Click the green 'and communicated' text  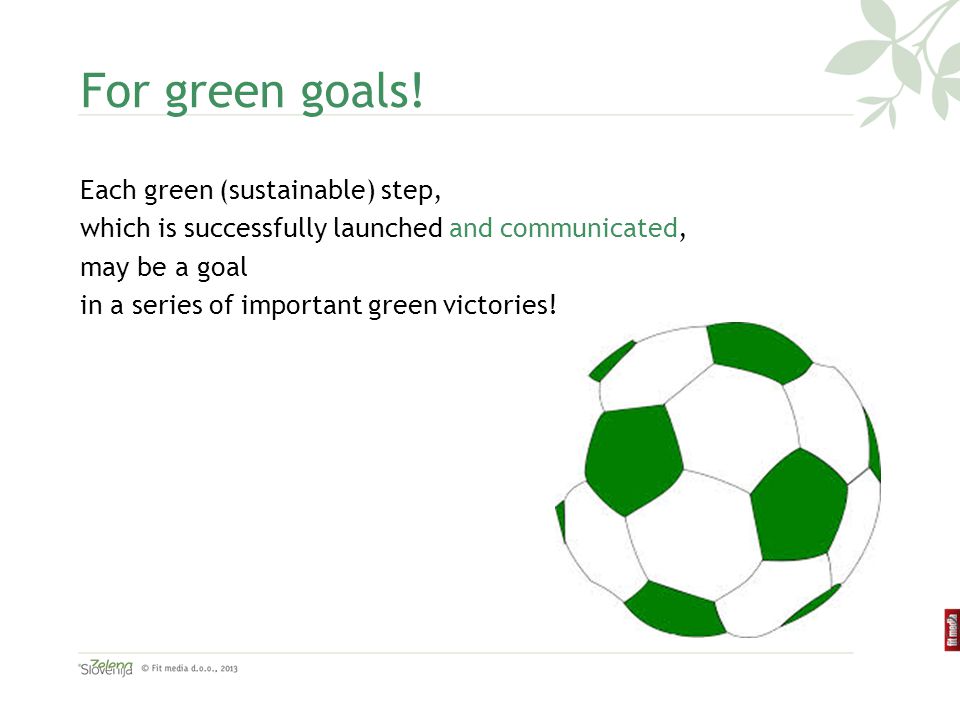(563, 228)
